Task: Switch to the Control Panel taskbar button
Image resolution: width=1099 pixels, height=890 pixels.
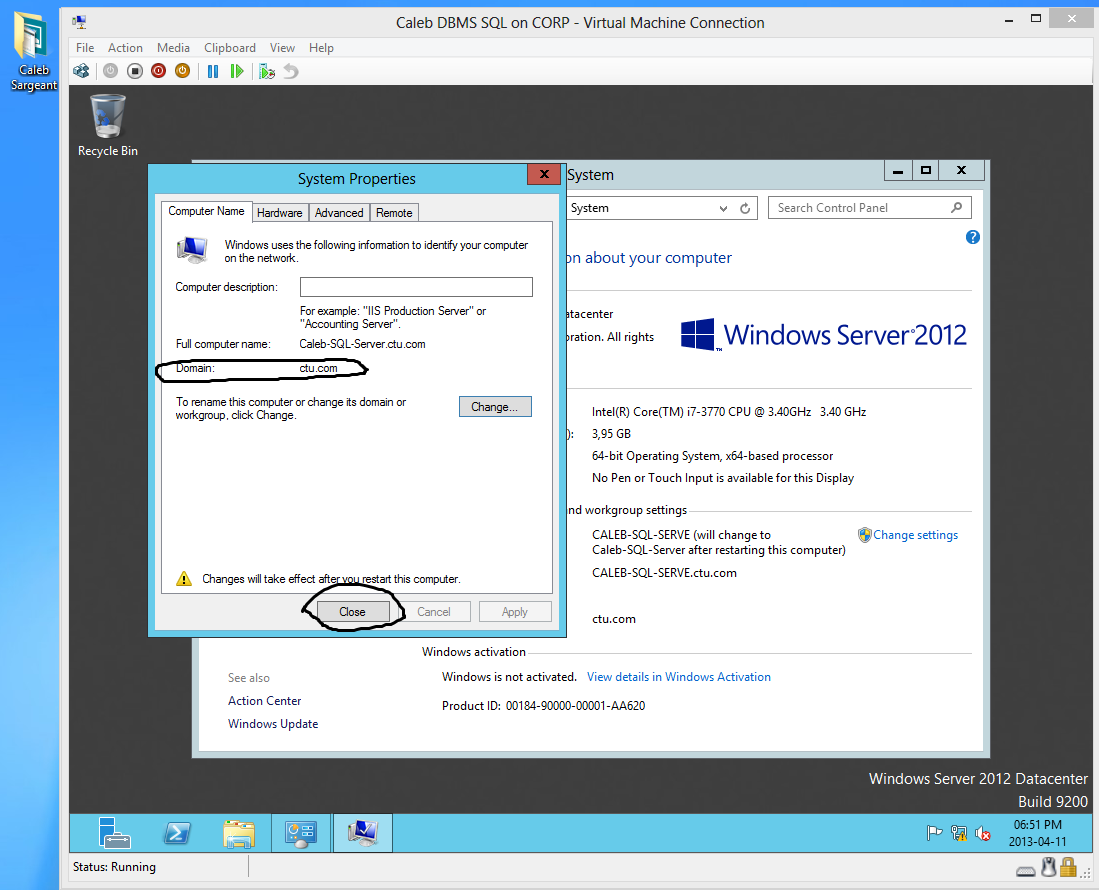Action: (301, 833)
